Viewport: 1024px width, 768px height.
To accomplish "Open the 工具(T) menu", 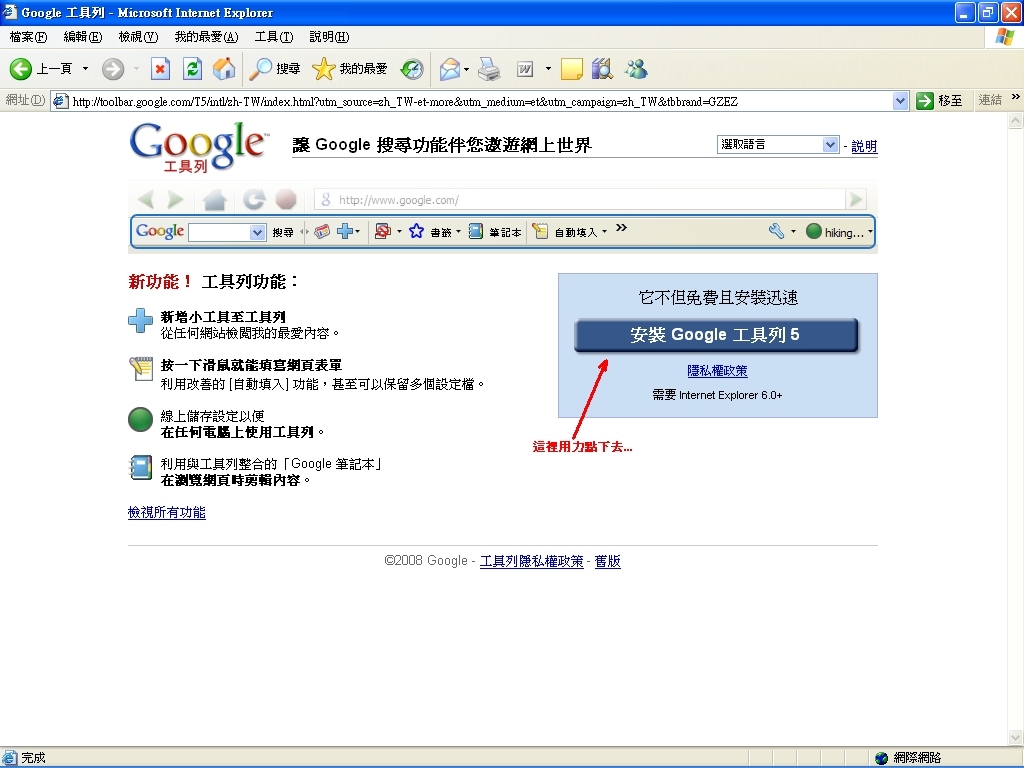I will click(274, 37).
